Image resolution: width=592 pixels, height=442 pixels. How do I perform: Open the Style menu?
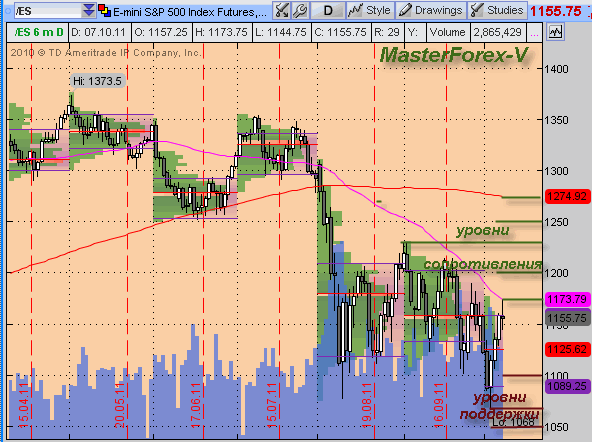370,11
